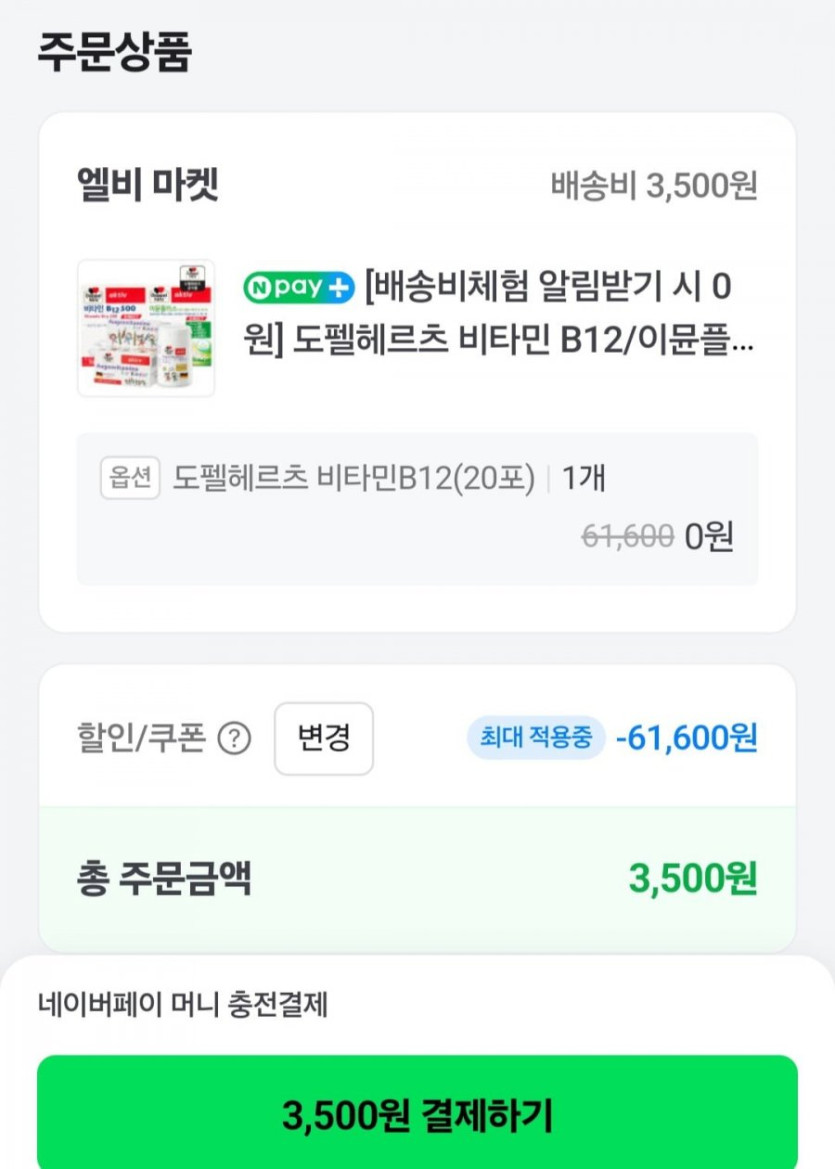Viewport: 835px width, 1169px height.
Task: Tap the green 3,500원 total amount
Action: pos(692,879)
